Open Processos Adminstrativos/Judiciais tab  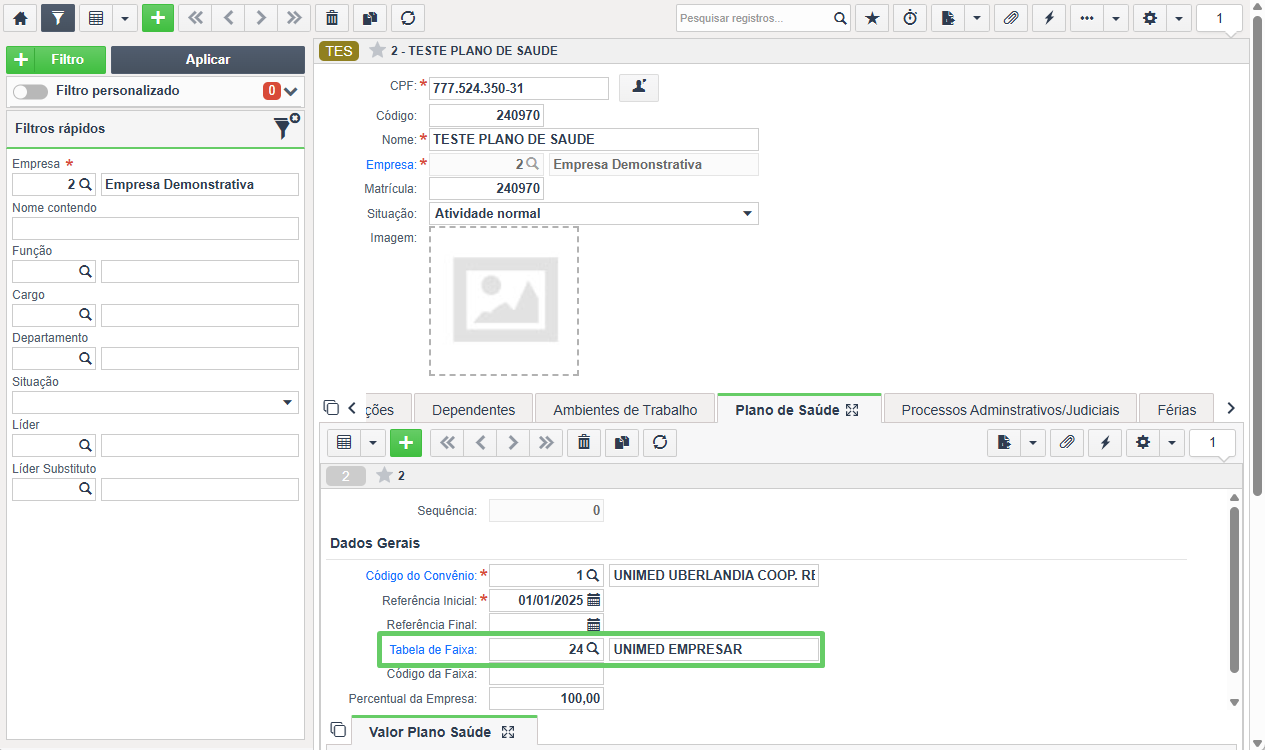(1010, 410)
